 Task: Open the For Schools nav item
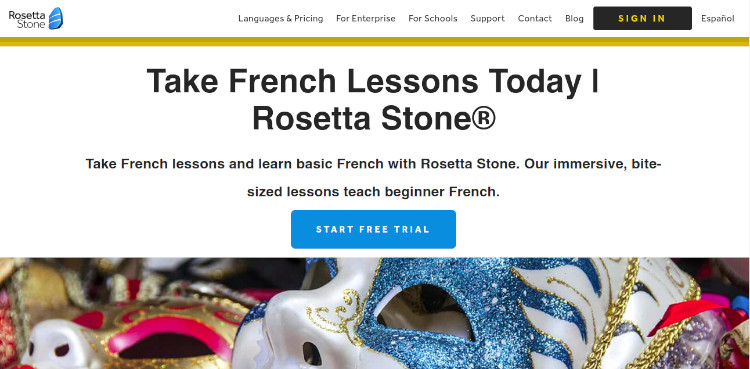[x=433, y=19]
